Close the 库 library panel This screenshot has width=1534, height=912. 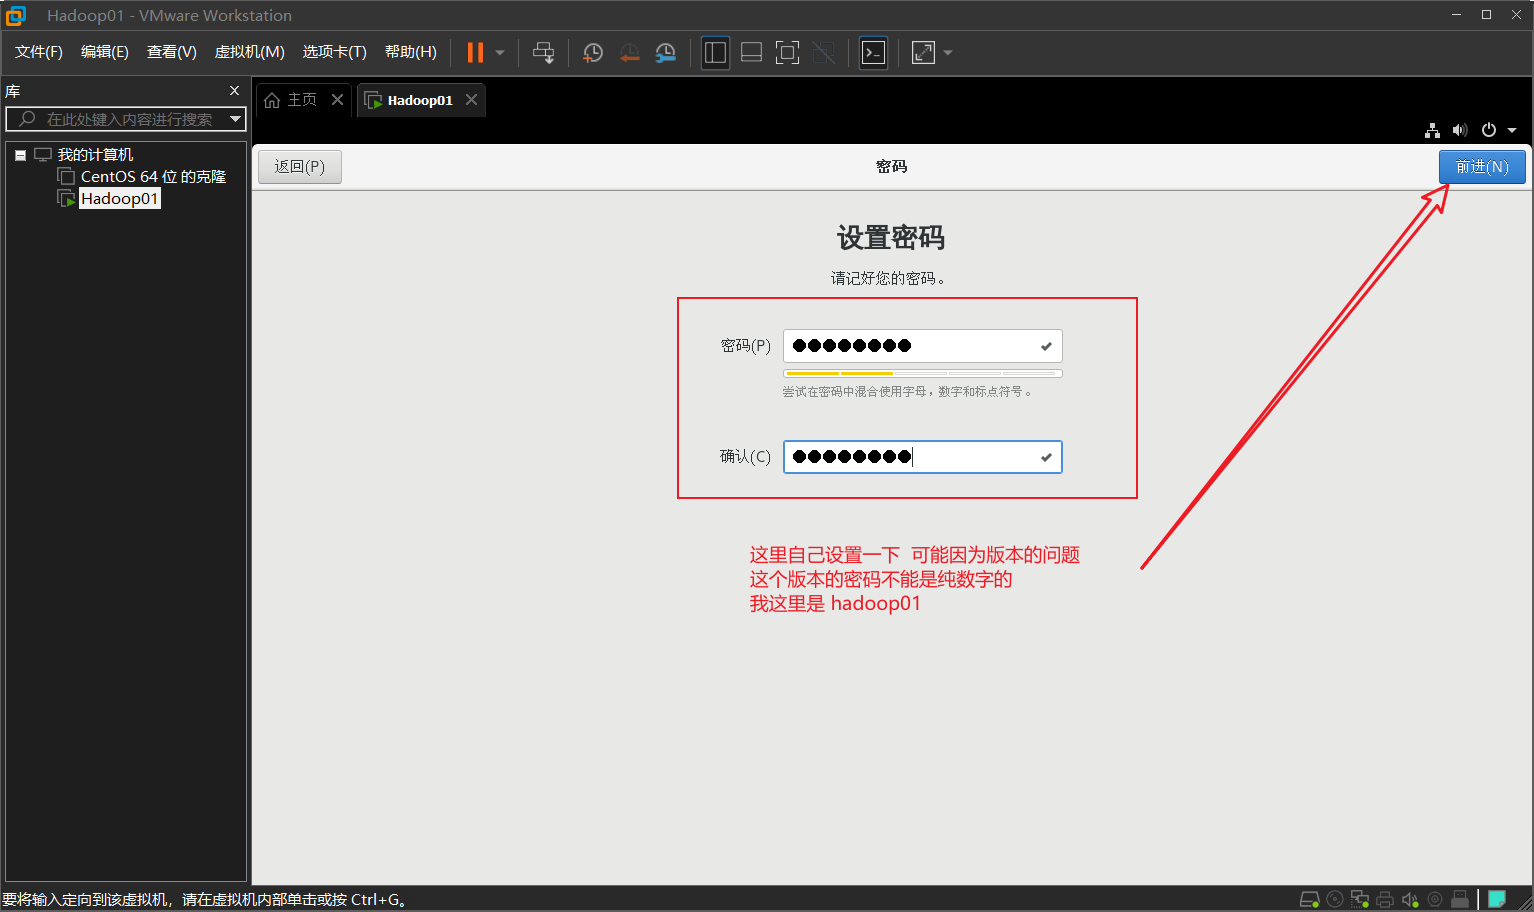(x=235, y=91)
